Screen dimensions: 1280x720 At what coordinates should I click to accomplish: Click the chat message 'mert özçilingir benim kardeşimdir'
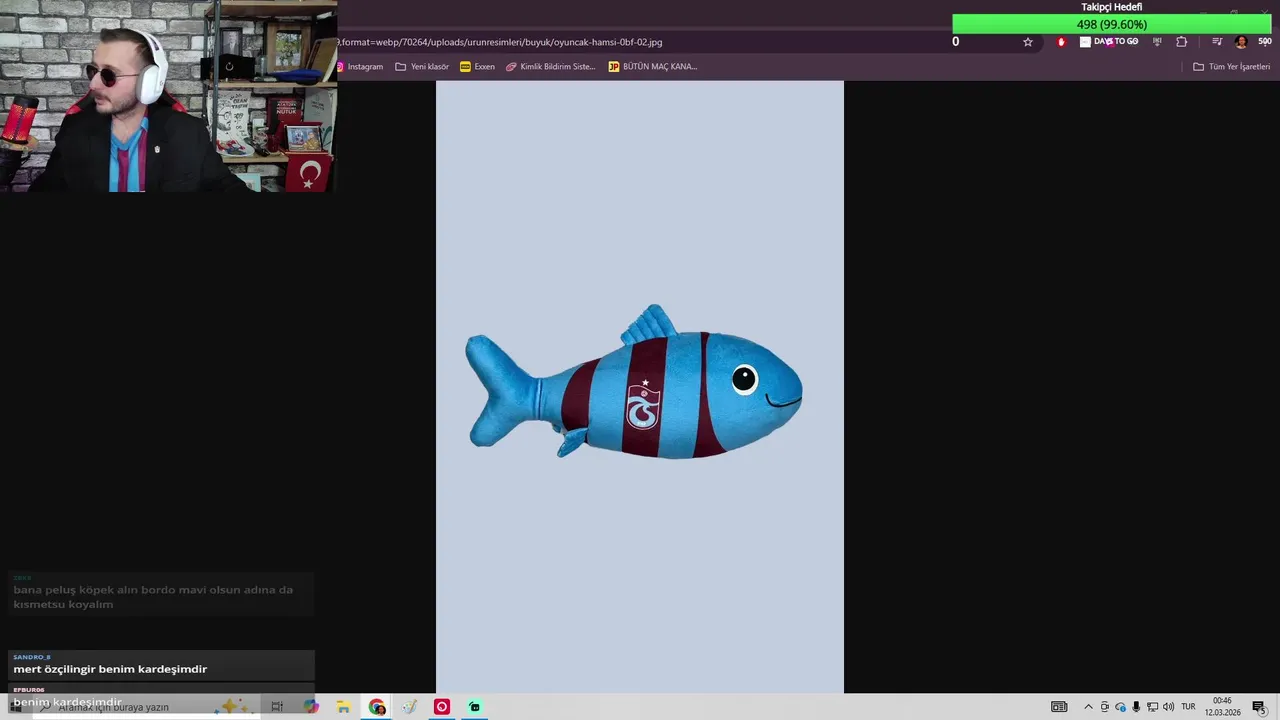pyautogui.click(x=110, y=669)
